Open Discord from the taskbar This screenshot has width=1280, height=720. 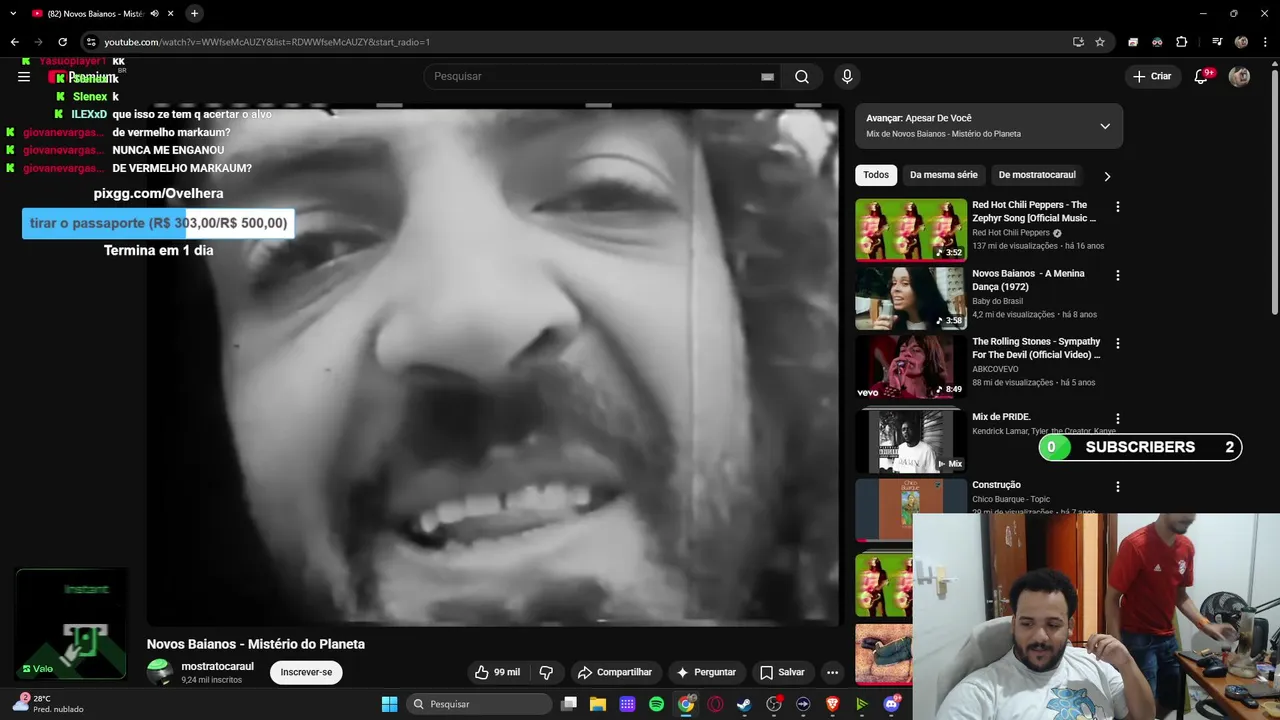(x=891, y=704)
